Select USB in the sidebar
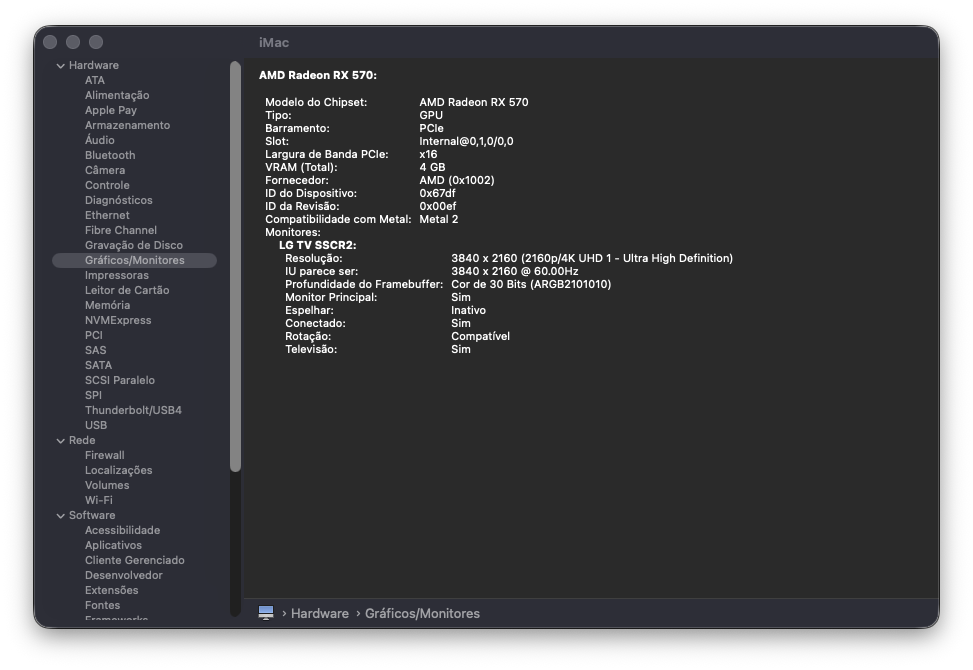The height and width of the screenshot is (670, 973). [96, 425]
